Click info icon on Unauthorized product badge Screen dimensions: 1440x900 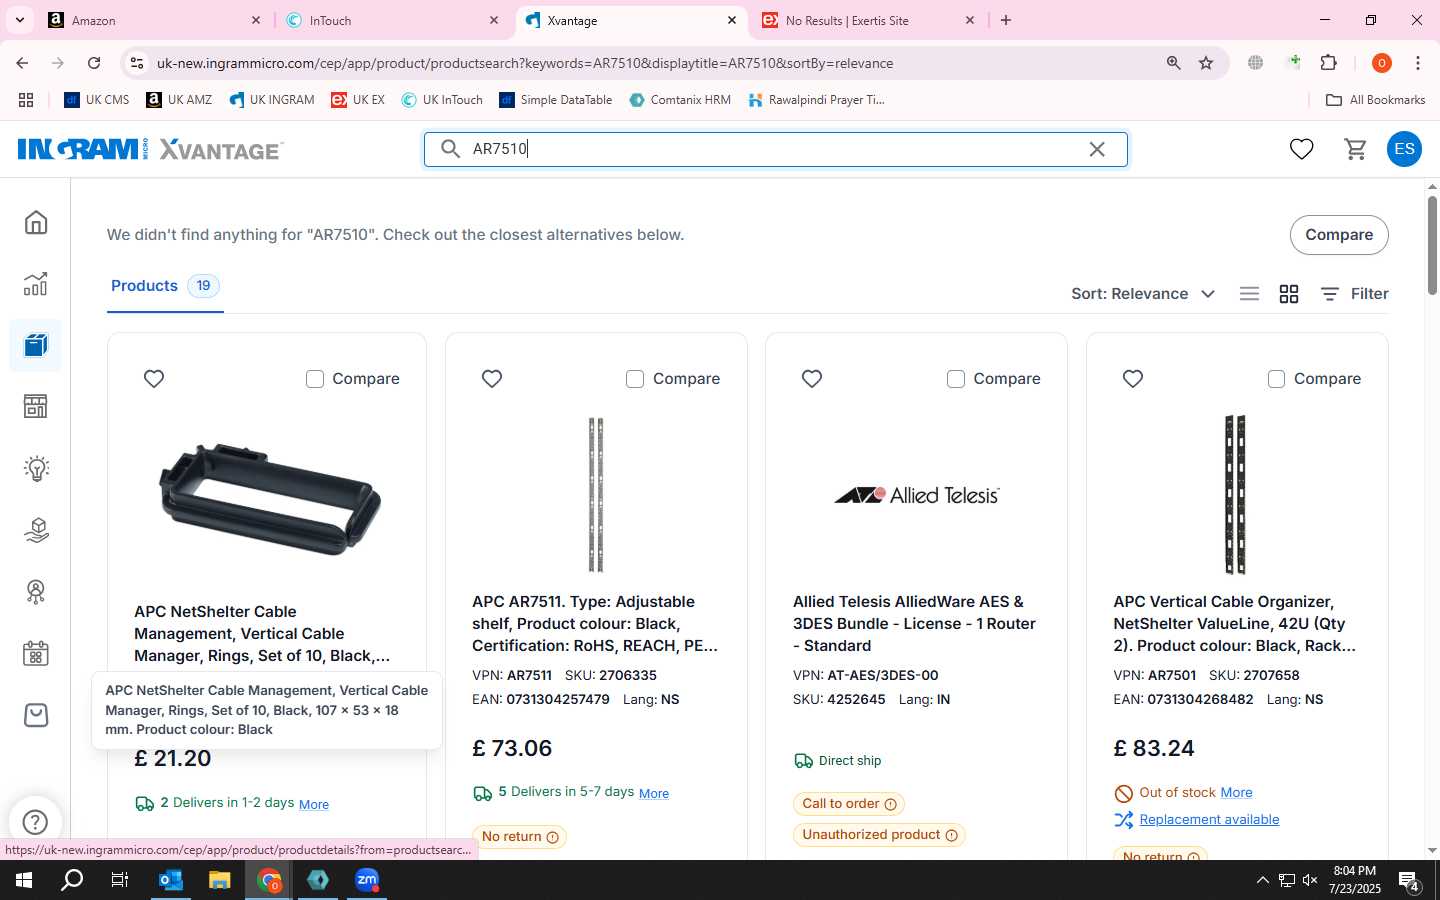[x=951, y=835]
